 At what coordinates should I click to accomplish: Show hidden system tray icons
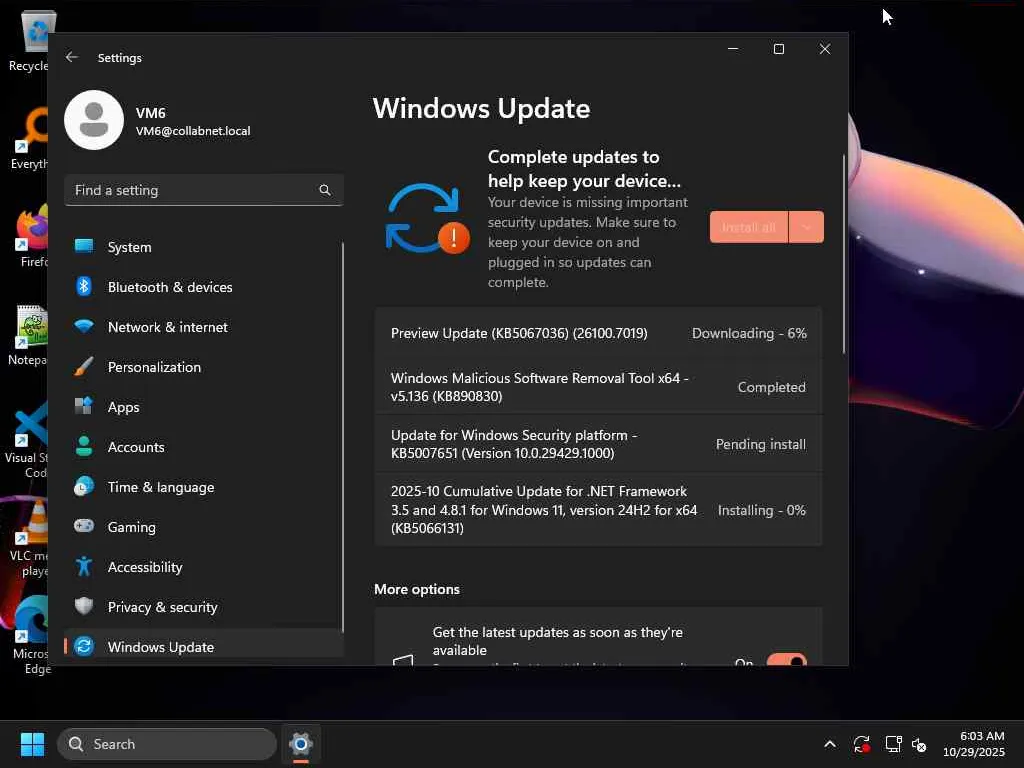click(829, 744)
